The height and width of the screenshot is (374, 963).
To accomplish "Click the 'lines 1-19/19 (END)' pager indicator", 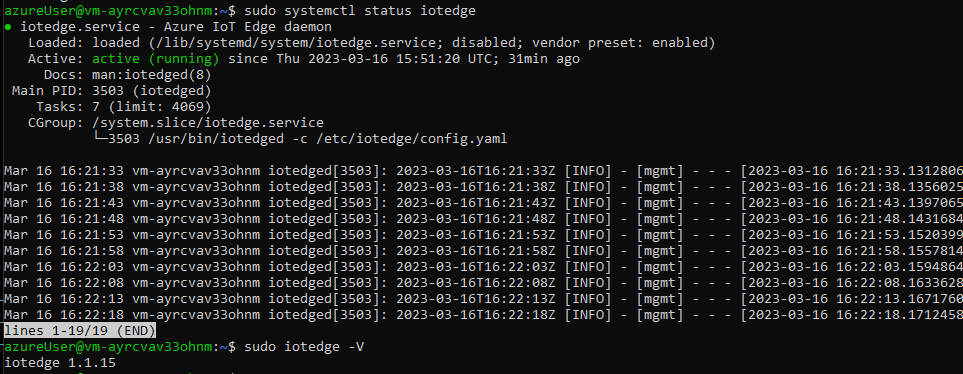I will pyautogui.click(x=79, y=330).
